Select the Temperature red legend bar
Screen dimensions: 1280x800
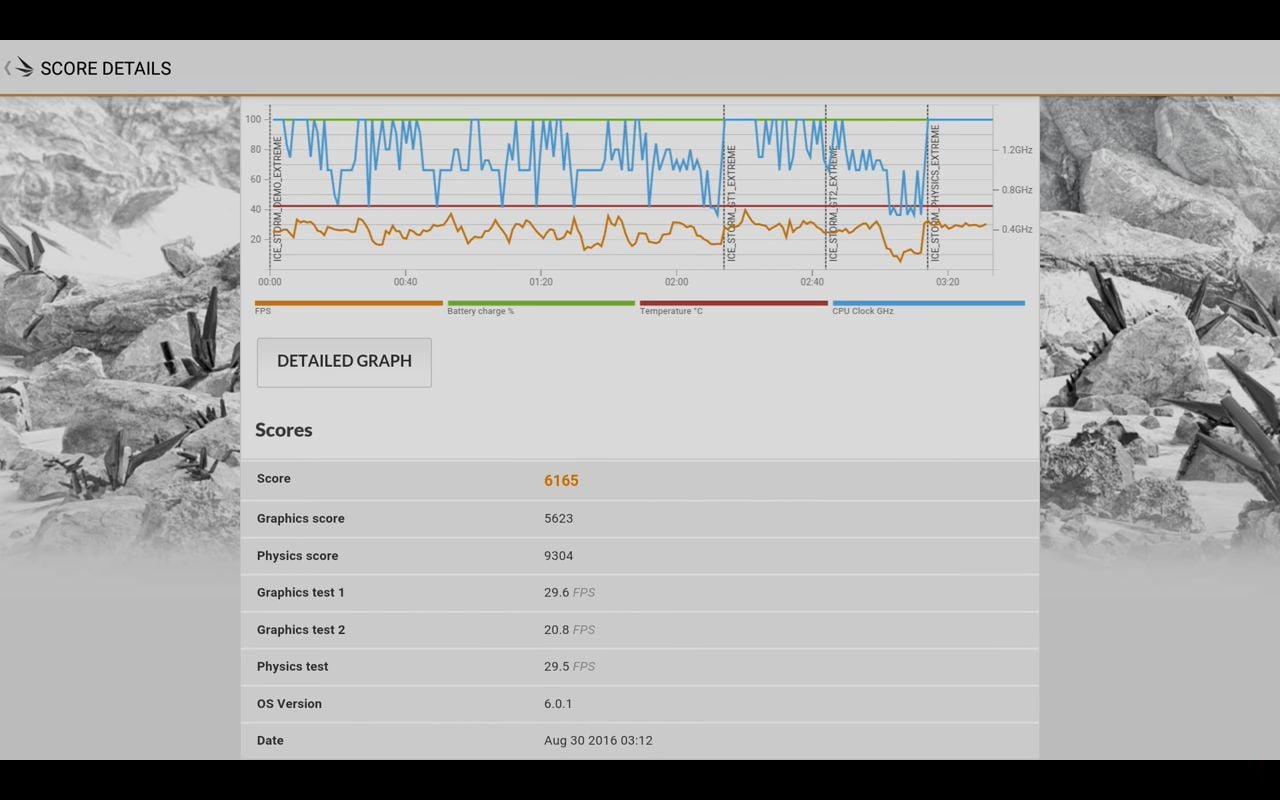pos(734,303)
